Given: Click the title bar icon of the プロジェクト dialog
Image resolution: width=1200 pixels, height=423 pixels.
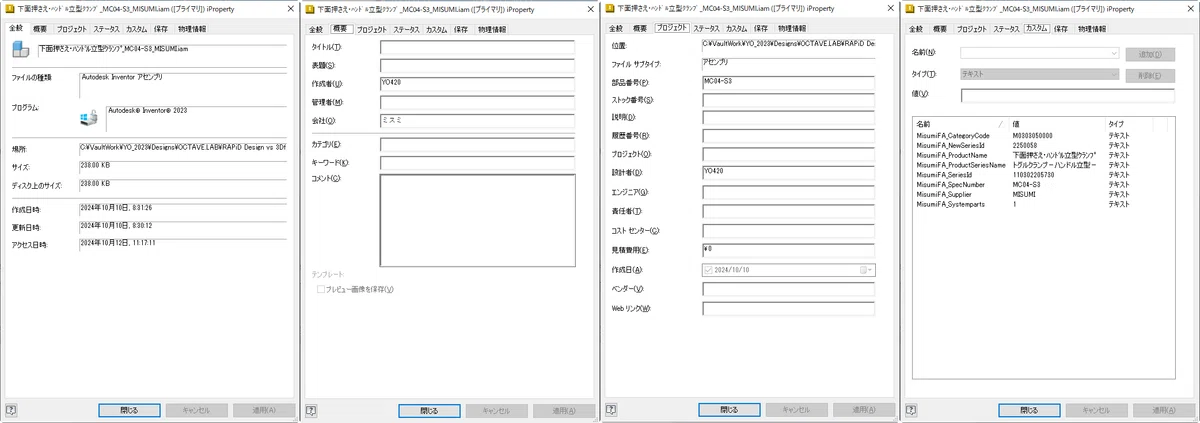Looking at the screenshot, I should coord(609,7).
